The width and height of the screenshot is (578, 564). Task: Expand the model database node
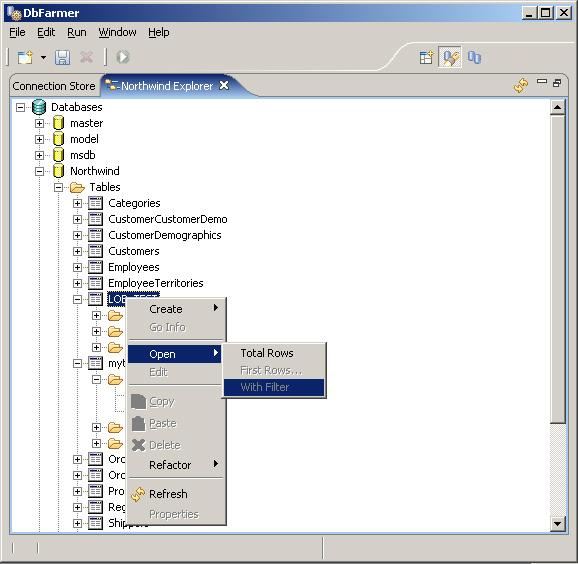point(39,139)
